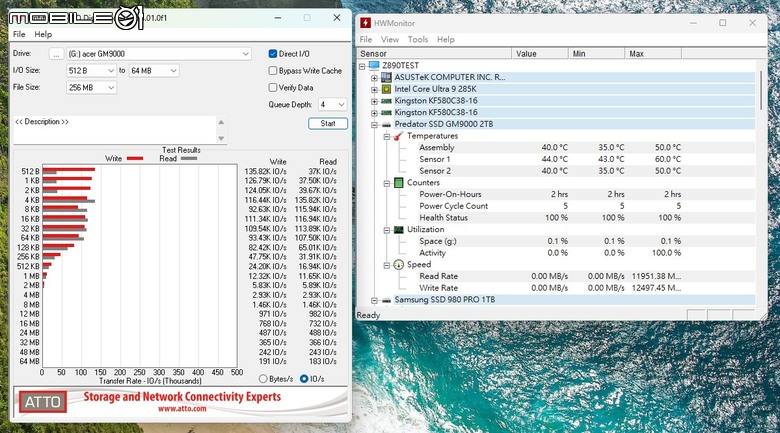Click the Temperatures thermometer icon

[x=398, y=136]
